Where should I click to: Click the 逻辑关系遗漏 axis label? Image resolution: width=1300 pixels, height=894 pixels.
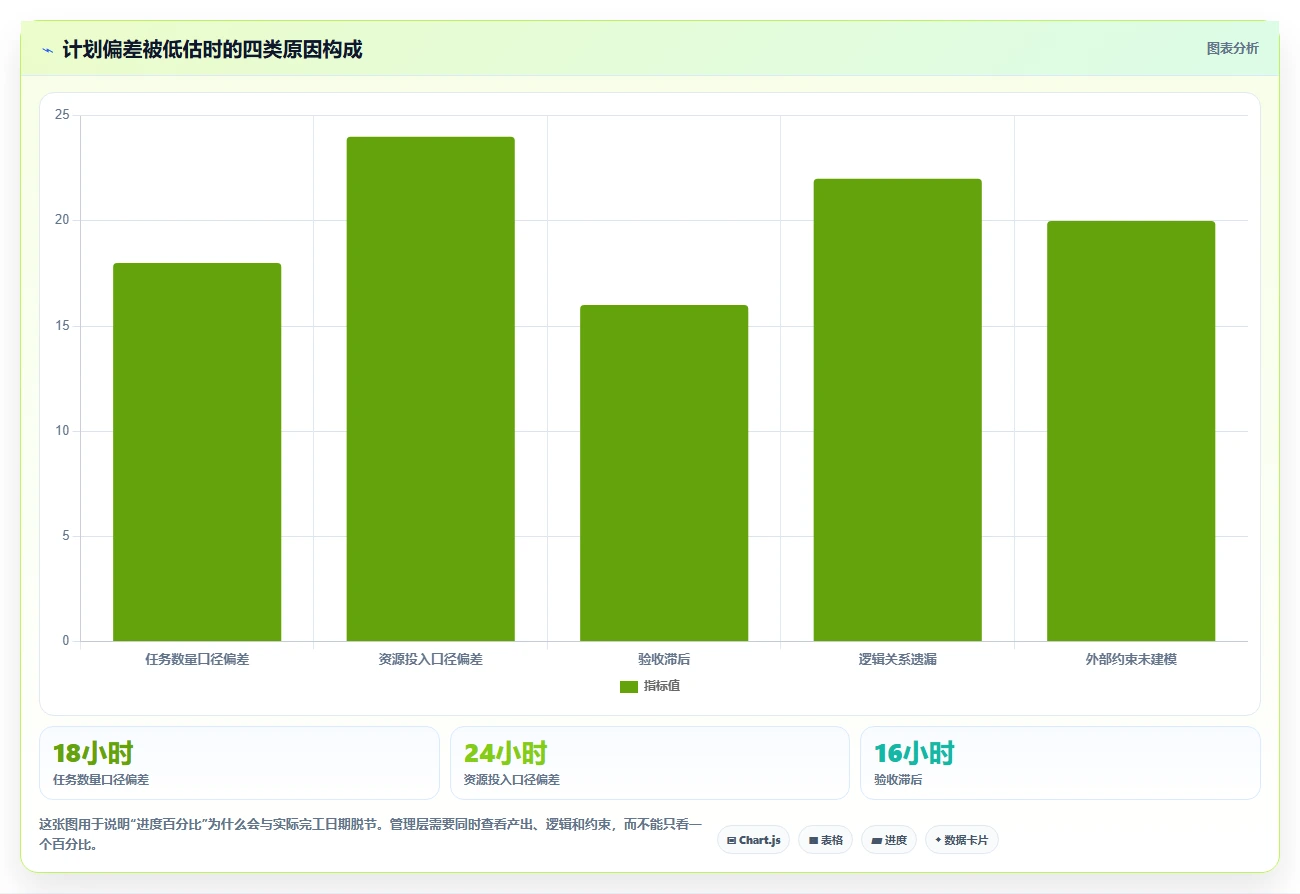pos(897,660)
